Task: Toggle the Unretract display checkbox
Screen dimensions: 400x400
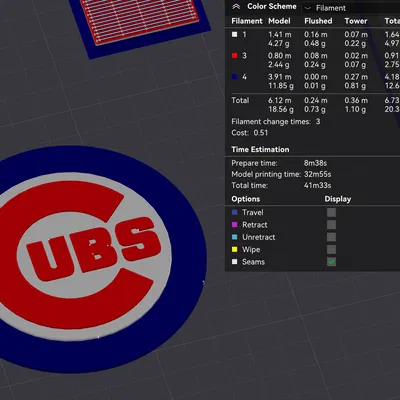Action: pos(331,237)
